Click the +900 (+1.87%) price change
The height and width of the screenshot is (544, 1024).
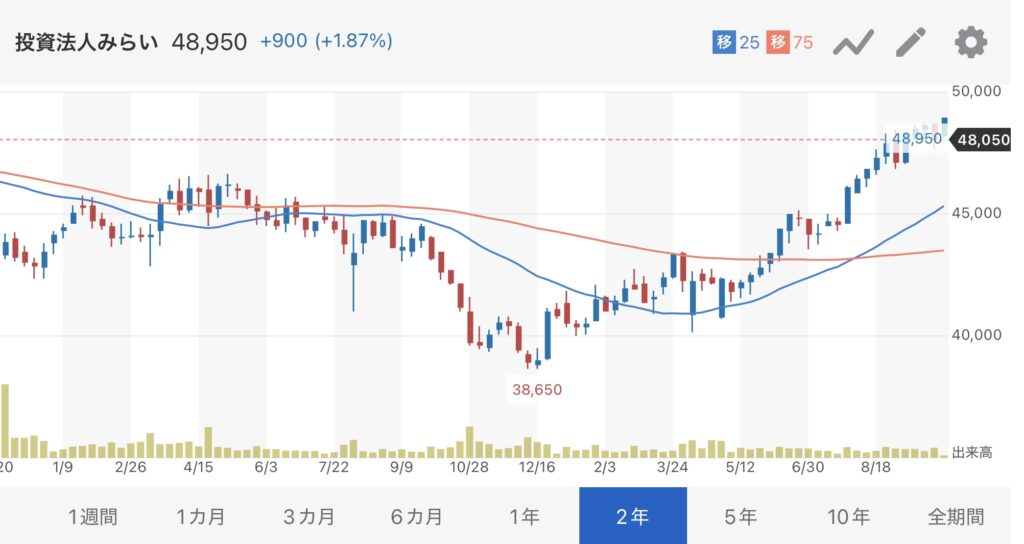[x=326, y=42]
